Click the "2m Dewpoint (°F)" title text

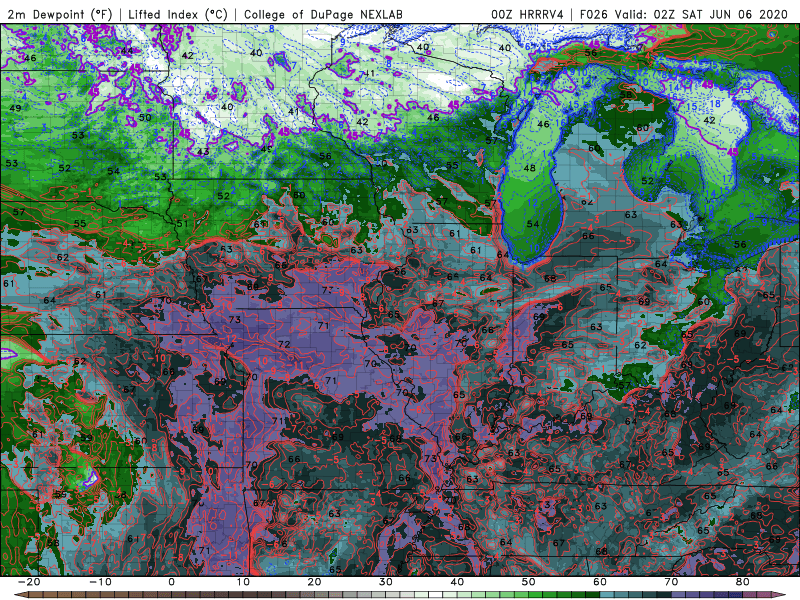point(59,14)
